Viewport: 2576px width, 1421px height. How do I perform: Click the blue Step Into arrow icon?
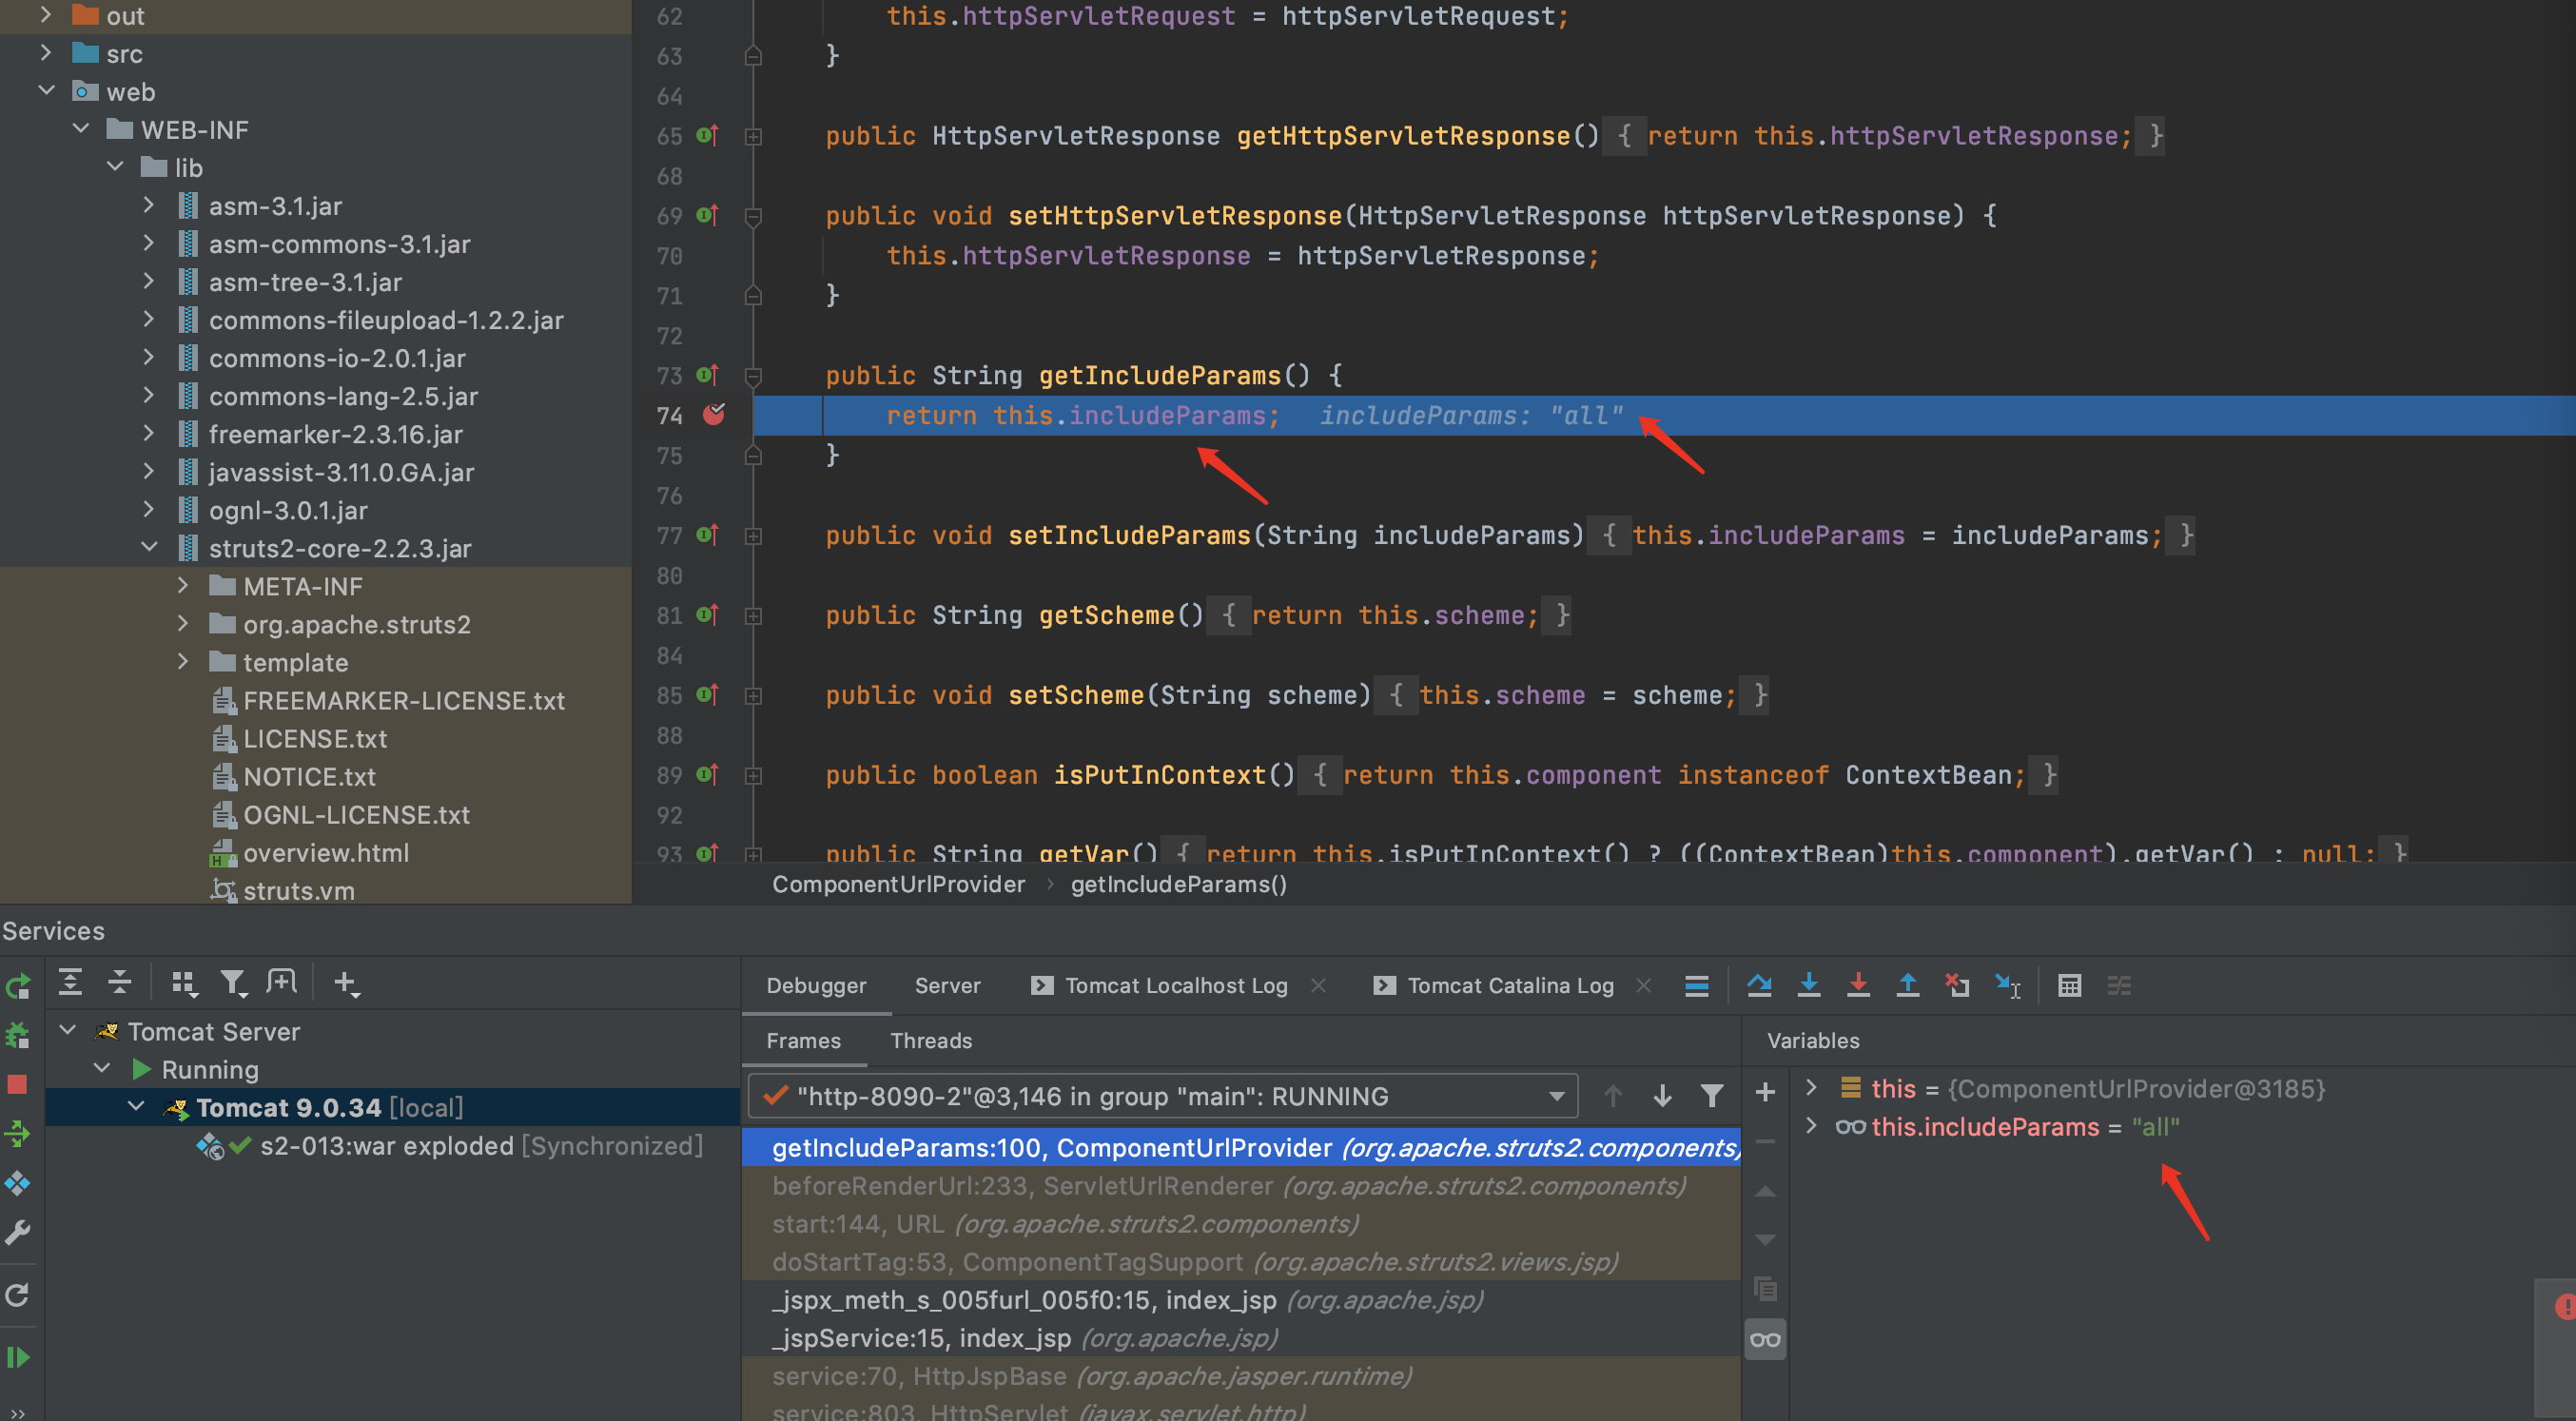[1808, 985]
